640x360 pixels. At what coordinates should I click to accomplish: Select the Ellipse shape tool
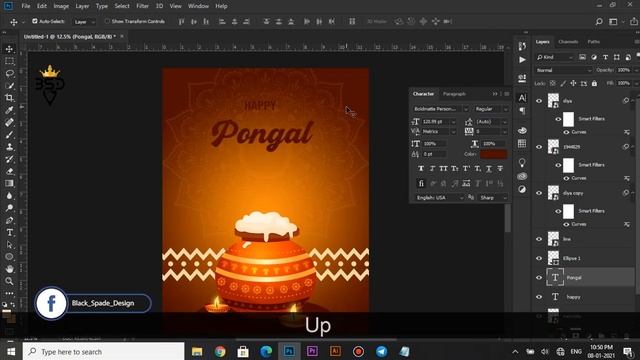(x=9, y=257)
